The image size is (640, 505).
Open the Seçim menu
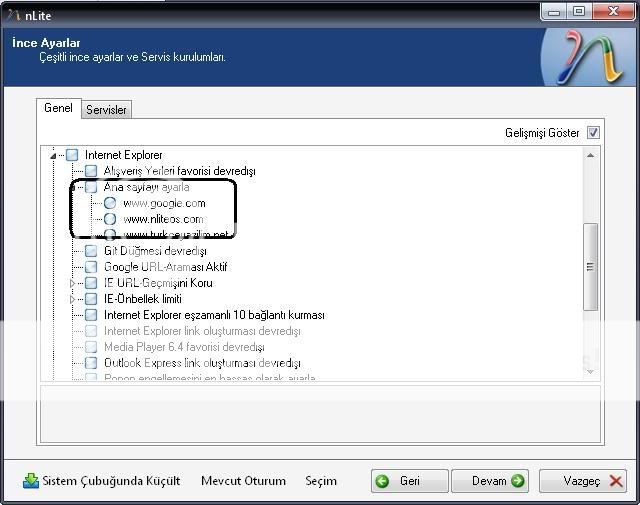point(321,481)
